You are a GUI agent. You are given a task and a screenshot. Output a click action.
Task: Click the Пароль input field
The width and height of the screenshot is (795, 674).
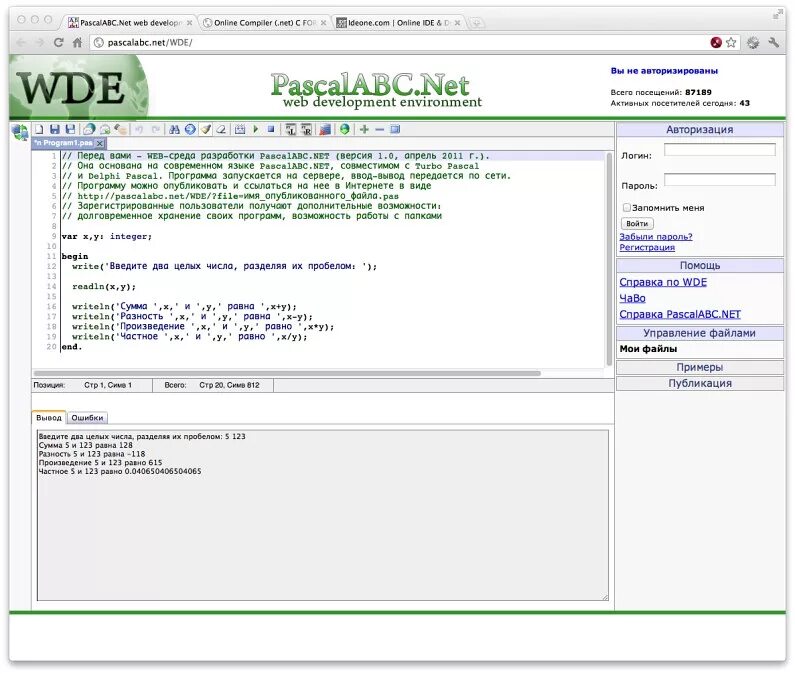(719, 180)
